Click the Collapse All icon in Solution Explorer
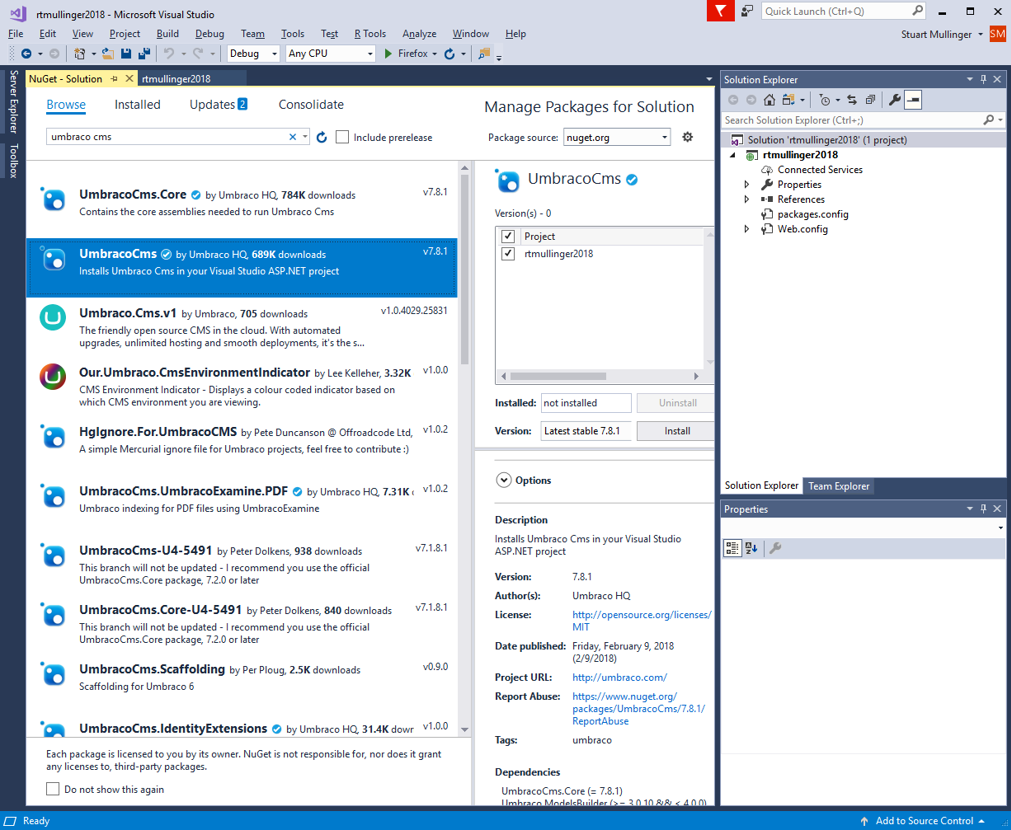The height and width of the screenshot is (830, 1011). (x=870, y=100)
